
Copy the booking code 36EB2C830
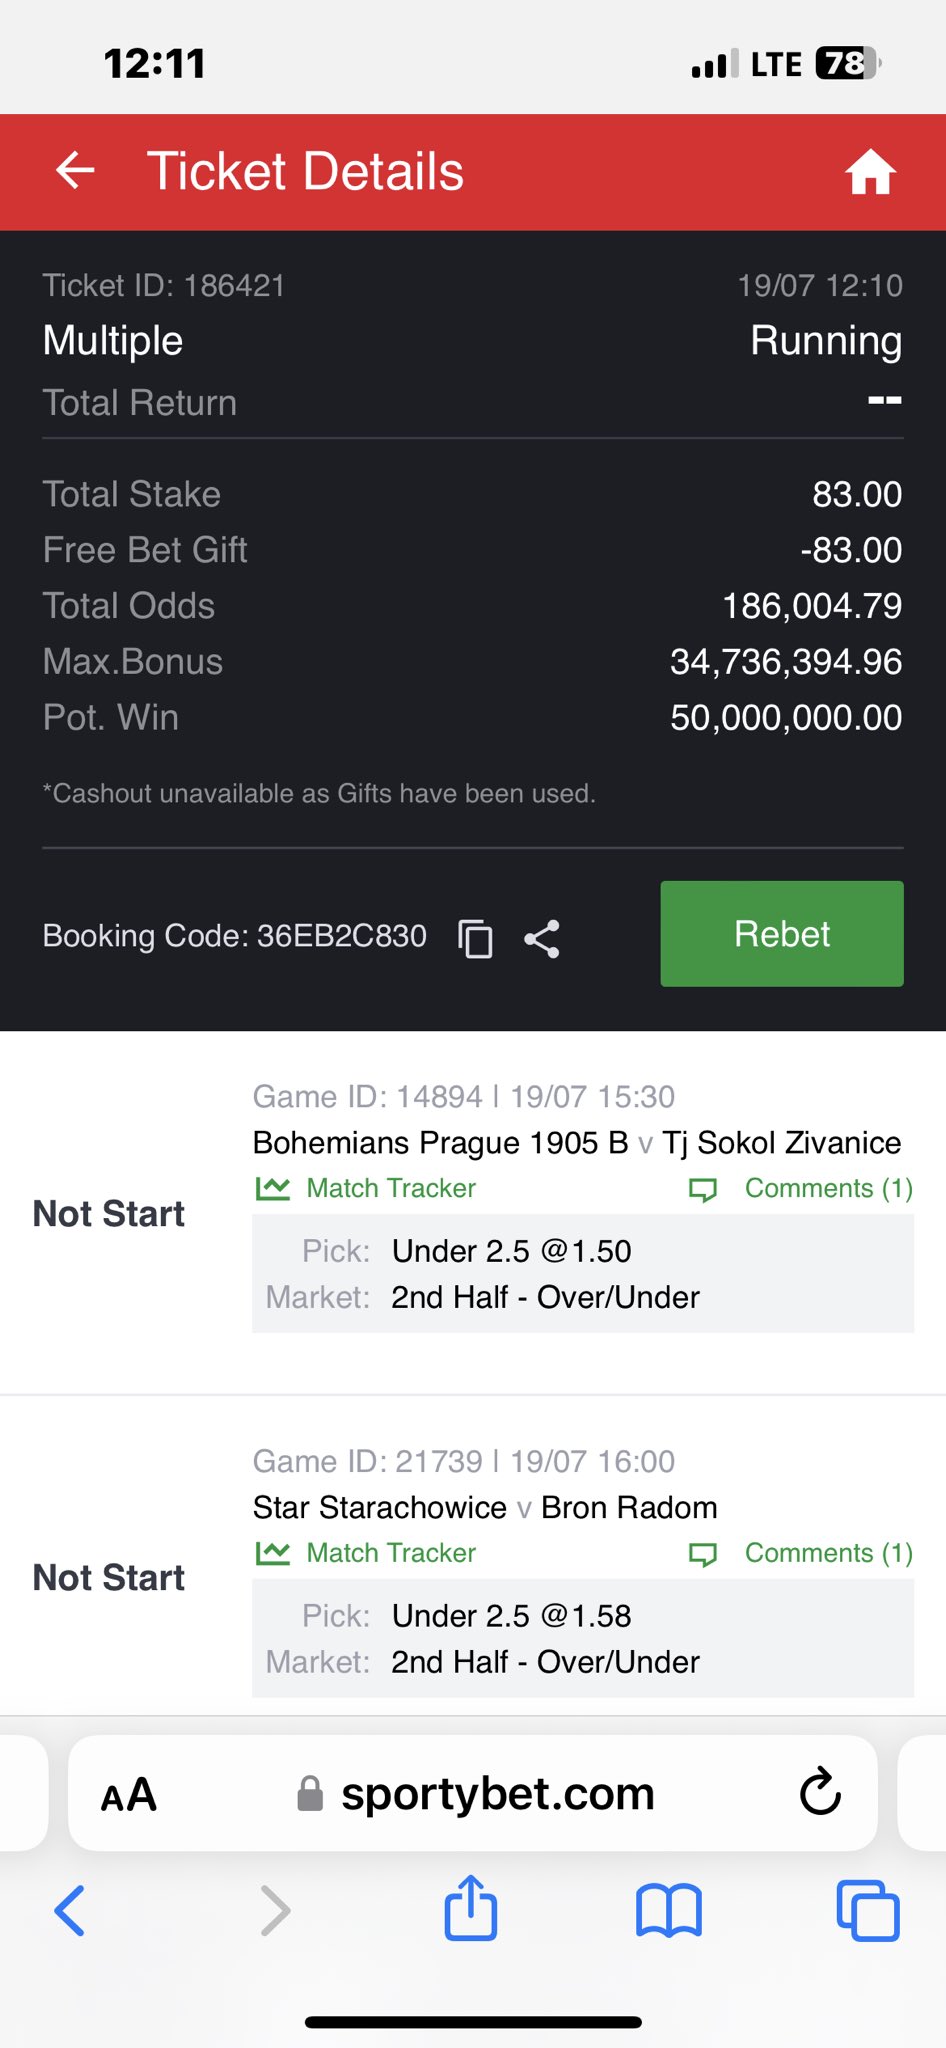[x=475, y=938]
